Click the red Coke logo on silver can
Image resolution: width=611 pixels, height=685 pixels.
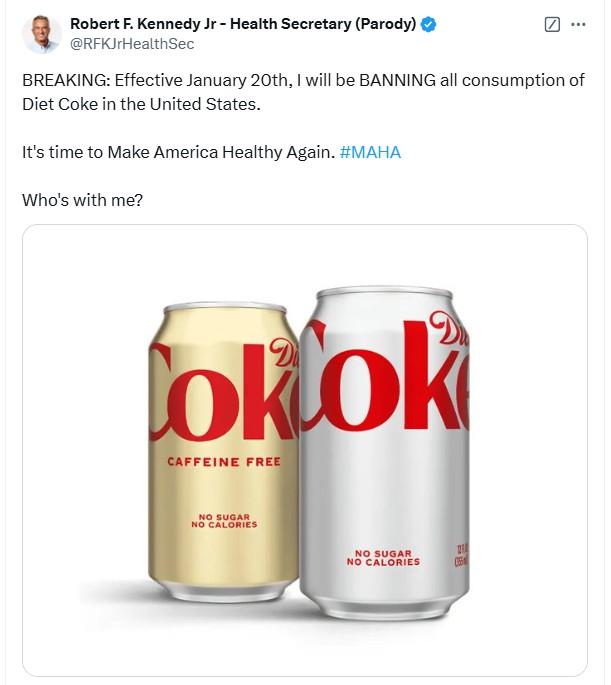click(384, 374)
